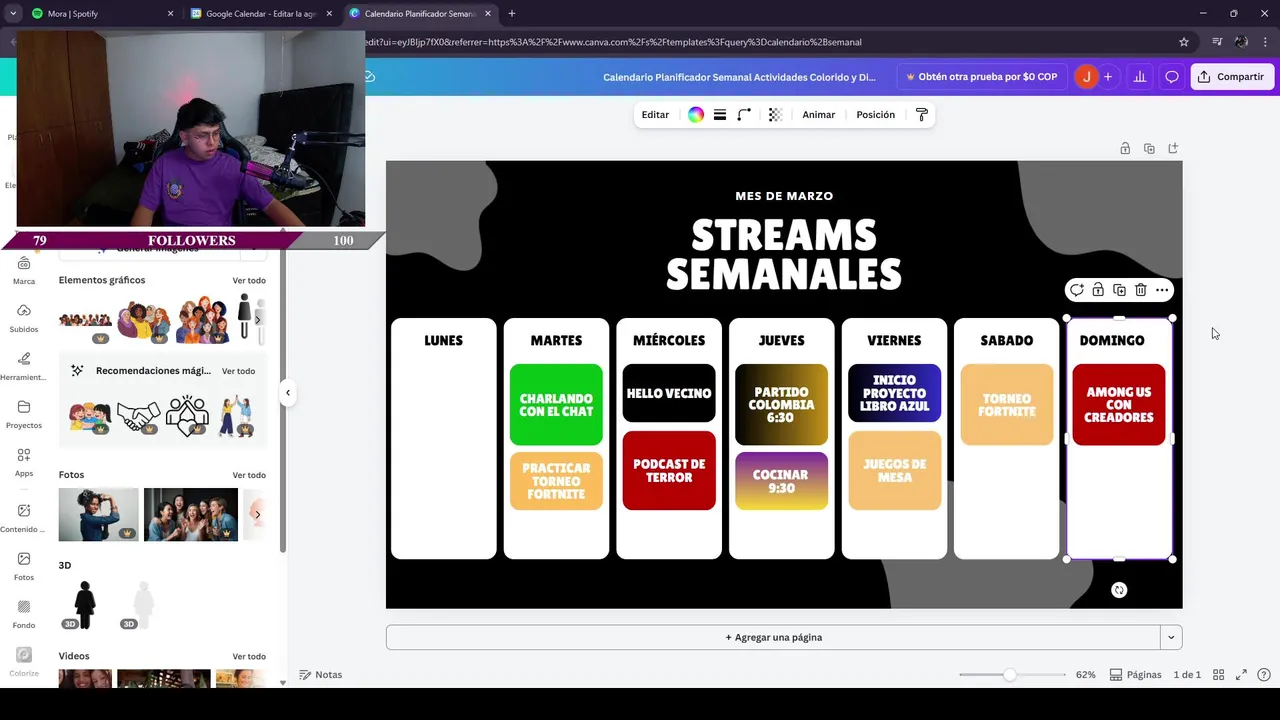Click the J user avatar

coord(1086,77)
